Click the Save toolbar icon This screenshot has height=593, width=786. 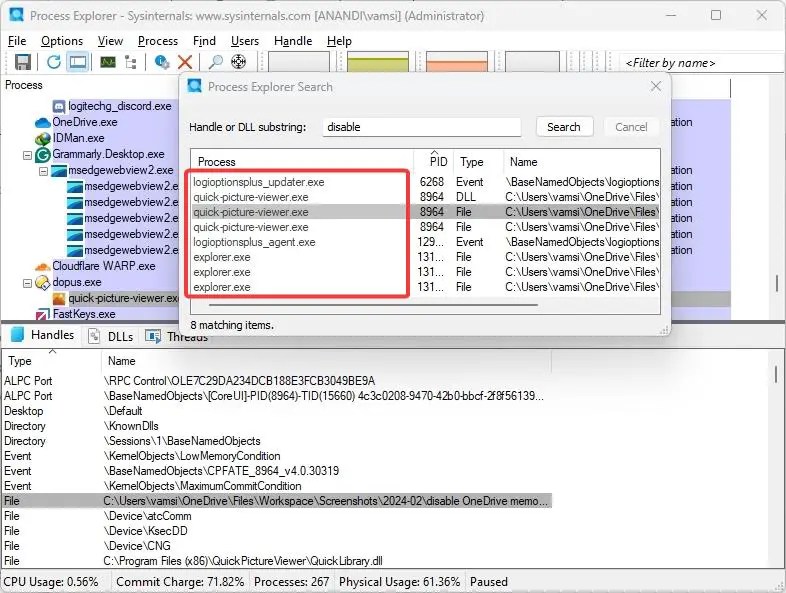click(23, 62)
